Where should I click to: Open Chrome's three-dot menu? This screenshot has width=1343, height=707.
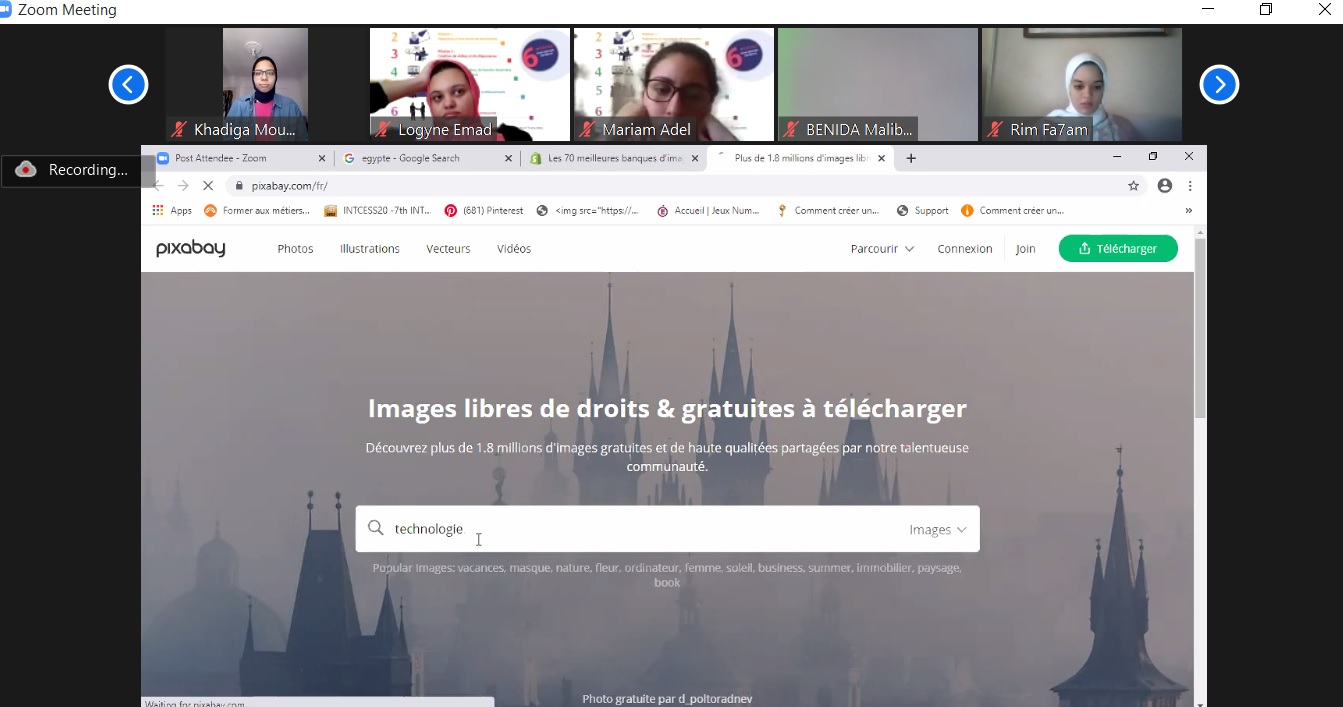(x=1190, y=186)
